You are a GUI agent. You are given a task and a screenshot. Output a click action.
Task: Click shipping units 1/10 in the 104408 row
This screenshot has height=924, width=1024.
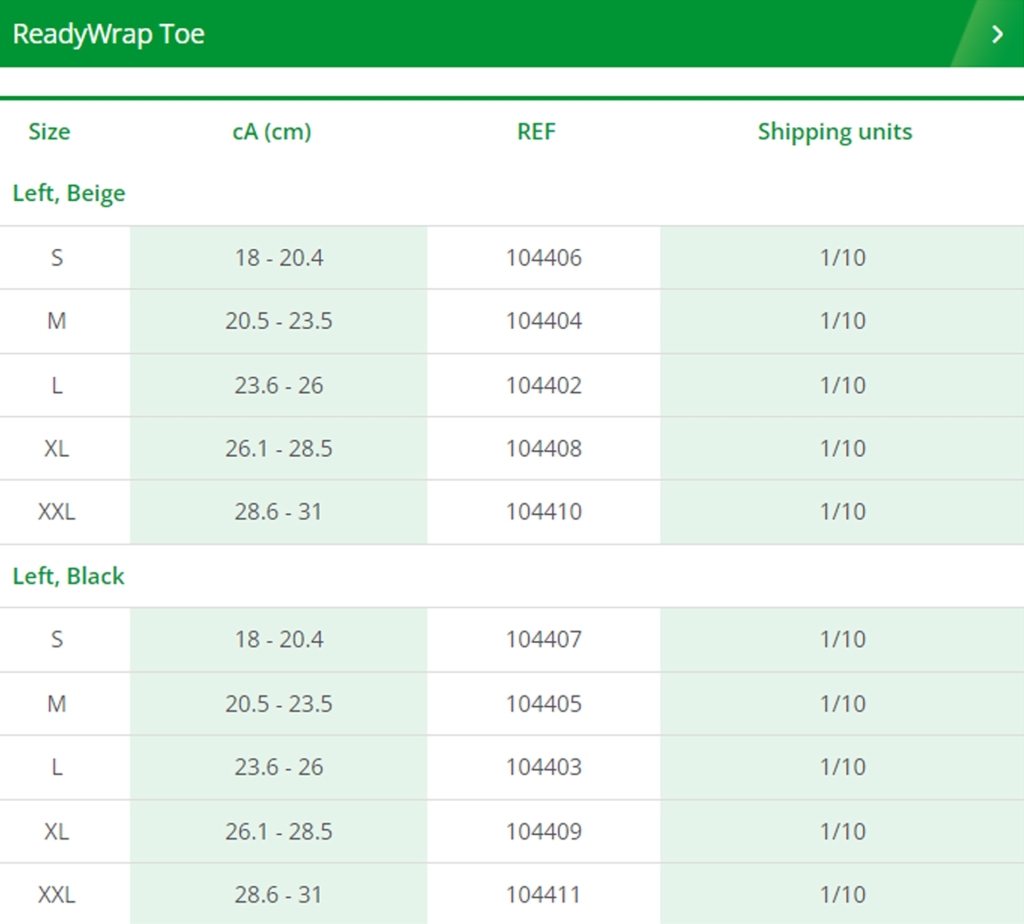pyautogui.click(x=842, y=449)
